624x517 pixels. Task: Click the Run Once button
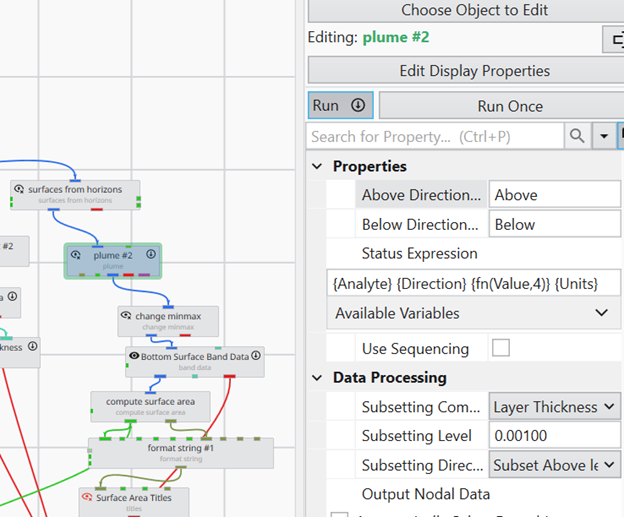(x=501, y=106)
